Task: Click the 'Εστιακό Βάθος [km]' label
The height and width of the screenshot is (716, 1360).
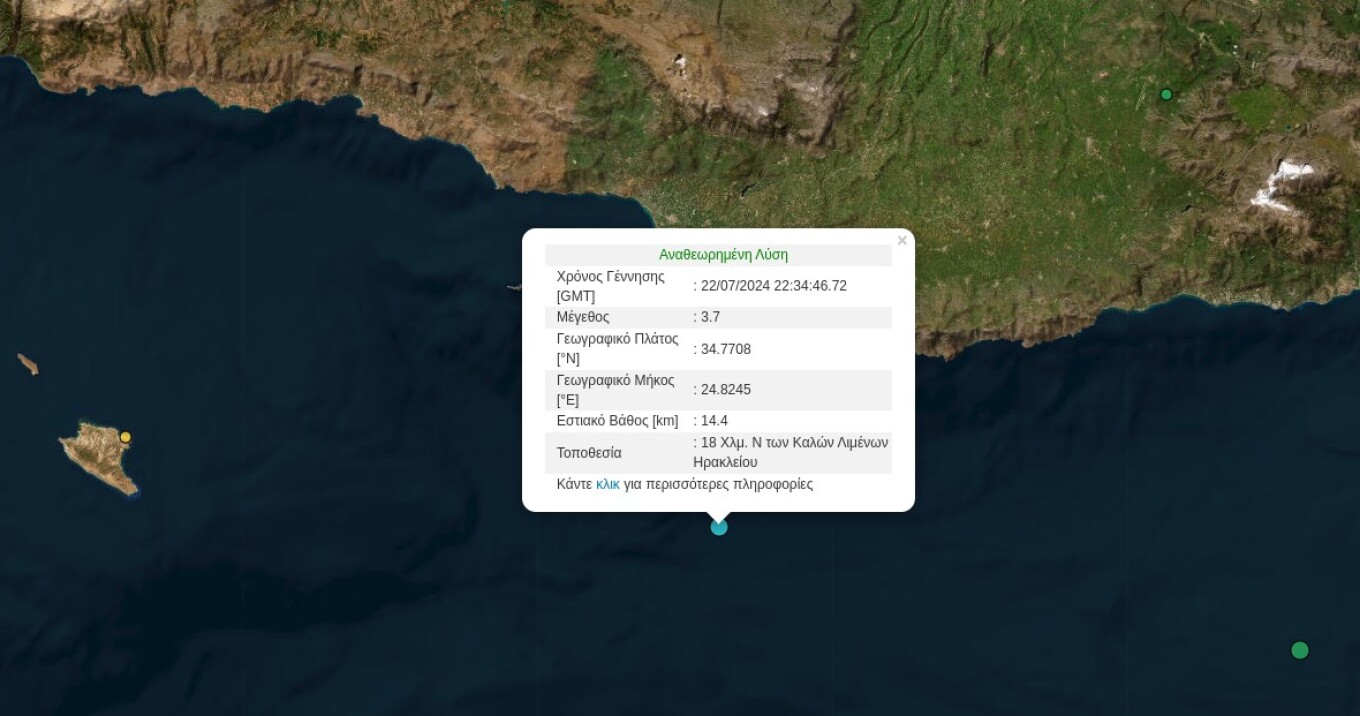Action: click(617, 421)
